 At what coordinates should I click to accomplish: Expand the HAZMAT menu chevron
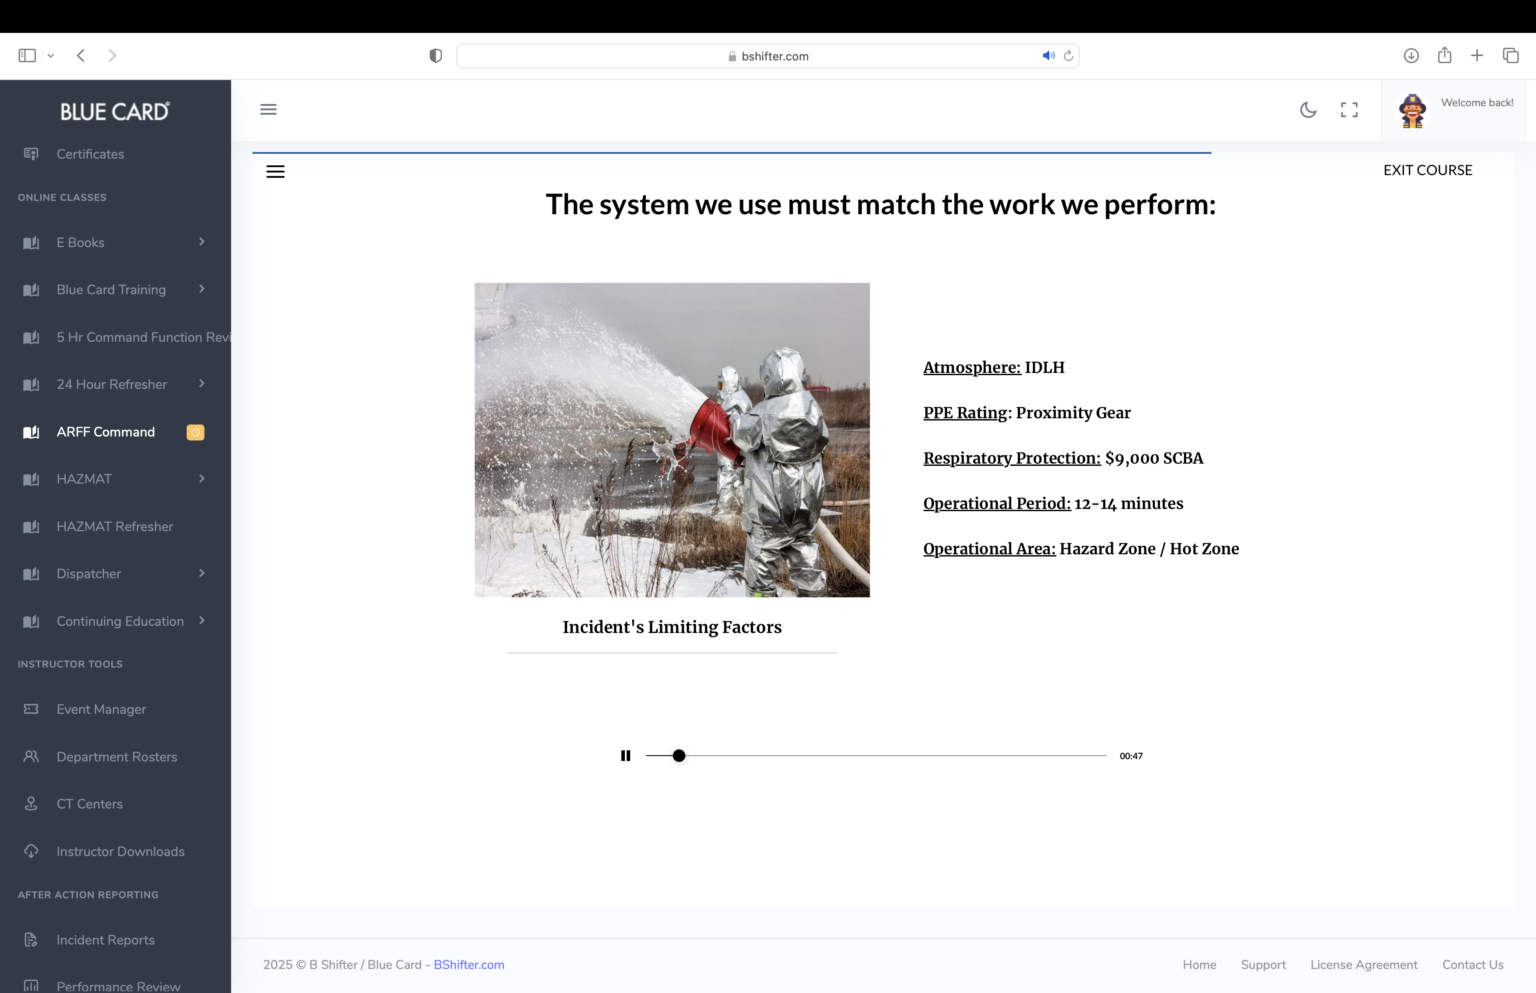201,479
